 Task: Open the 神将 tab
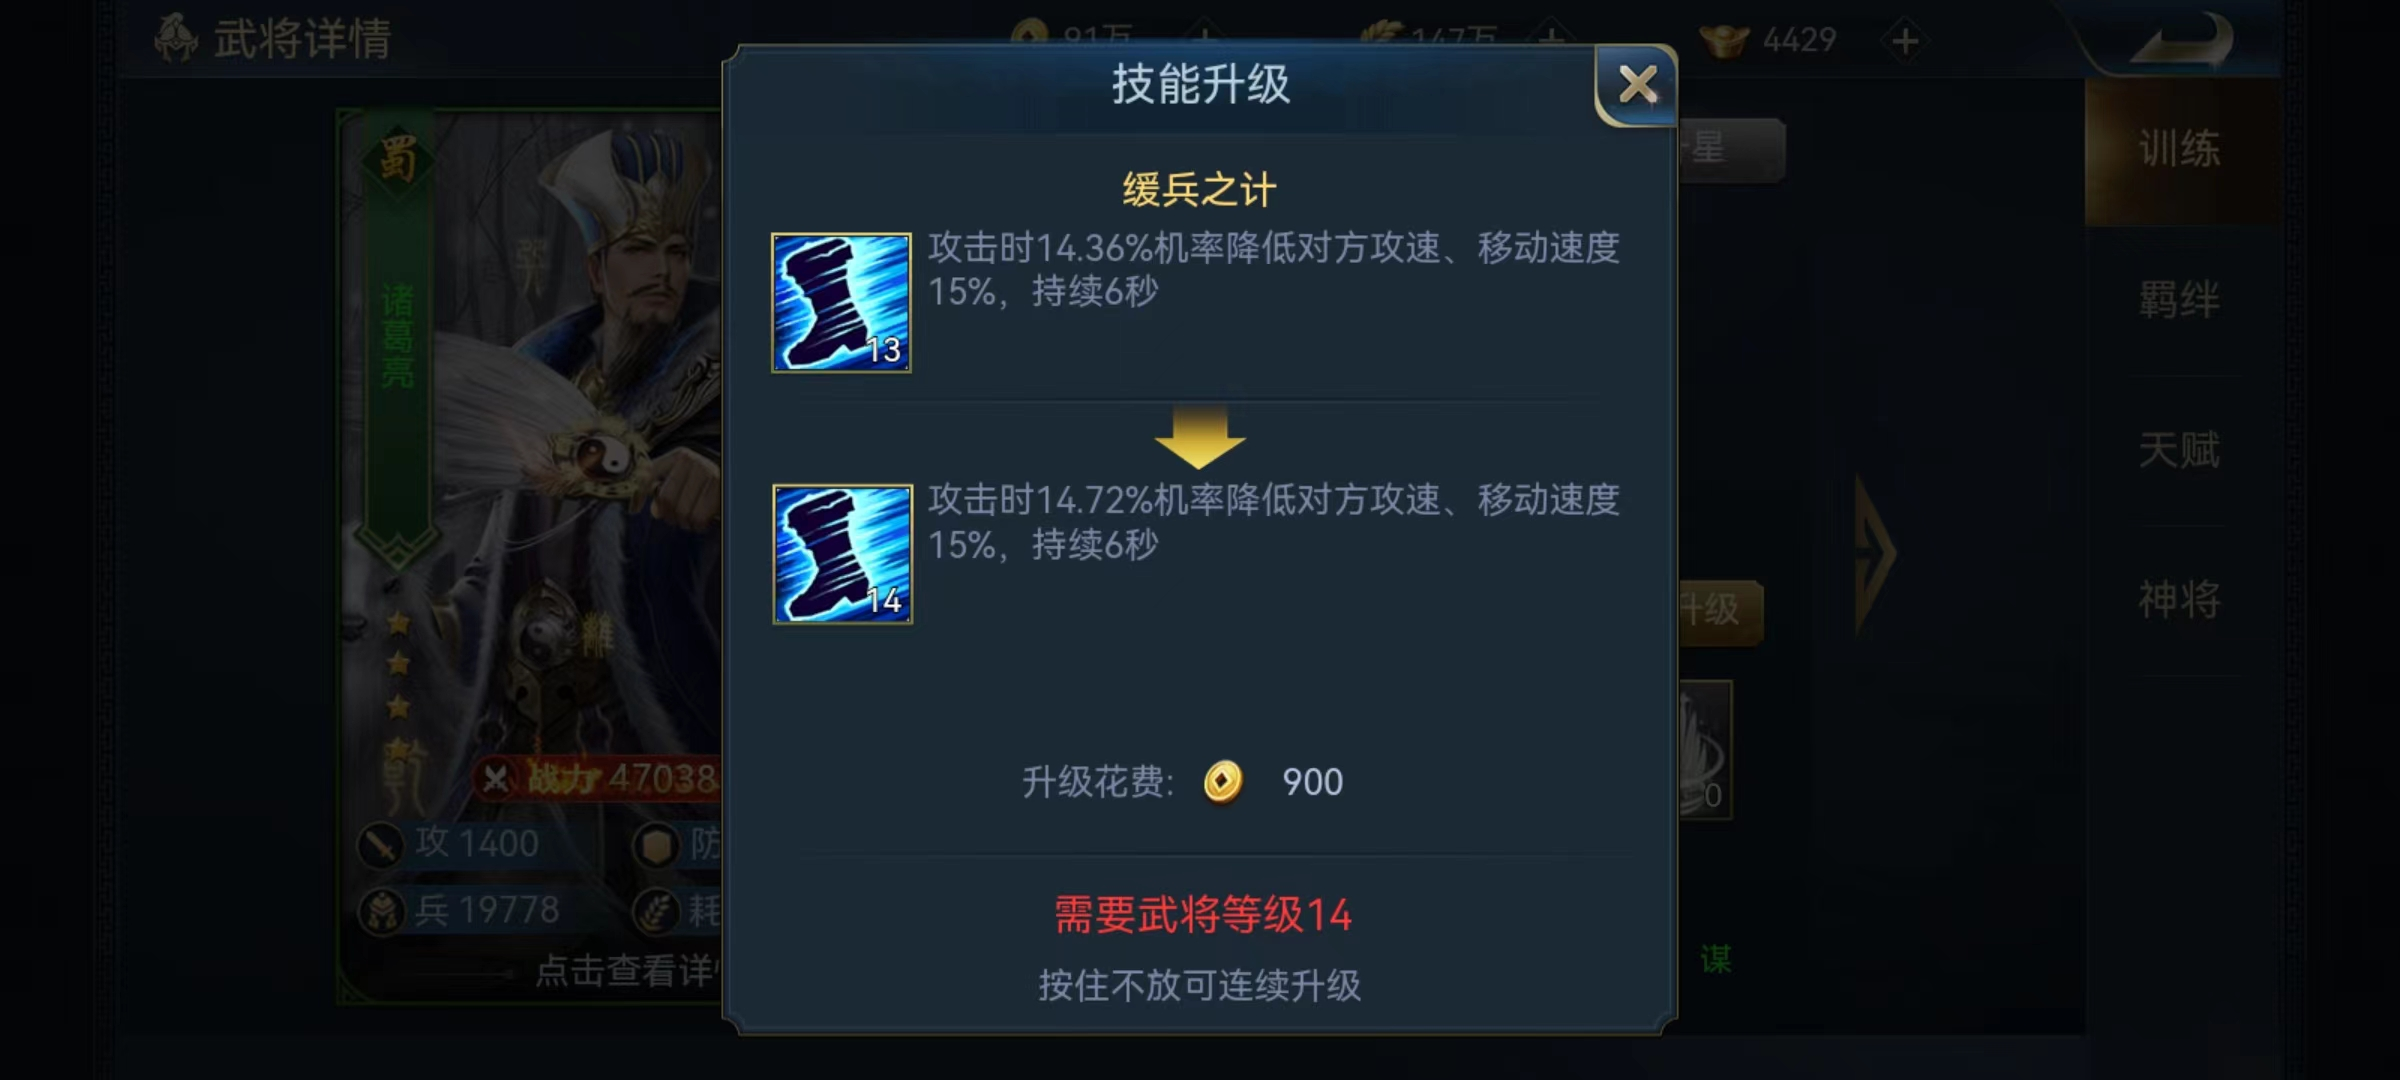pyautogui.click(x=2180, y=600)
